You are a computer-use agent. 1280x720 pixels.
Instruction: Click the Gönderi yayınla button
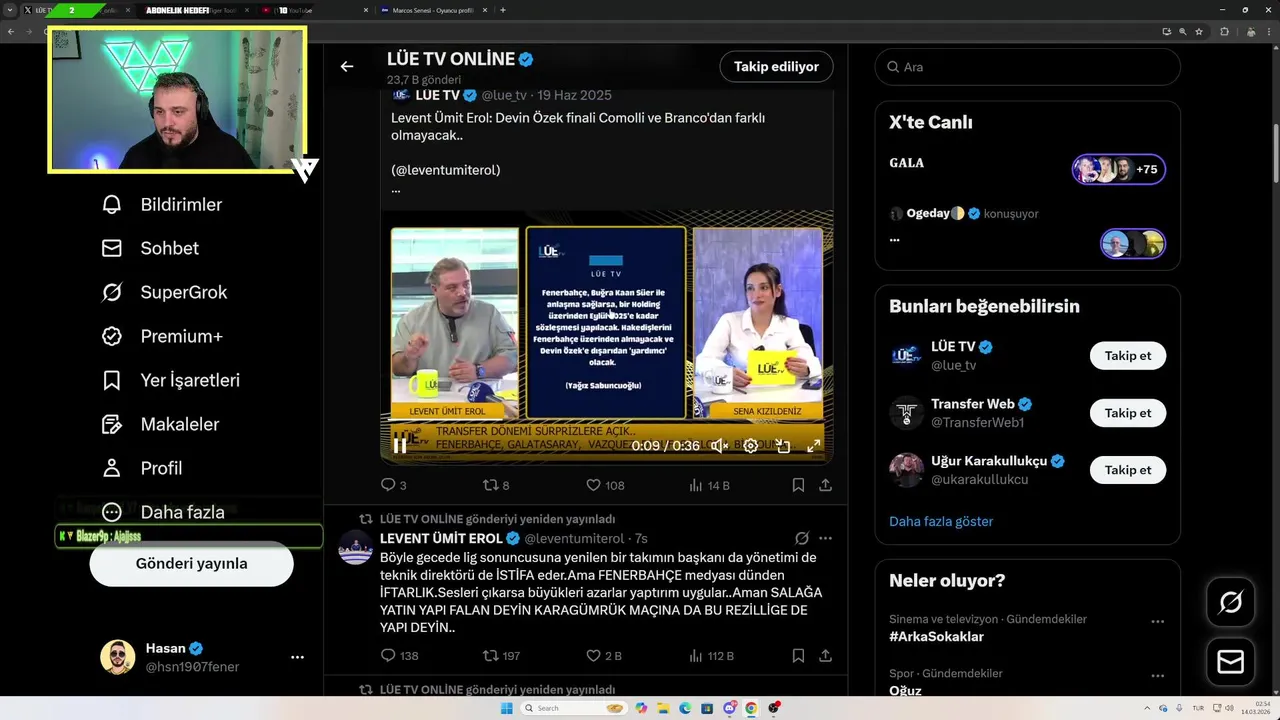[191, 564]
